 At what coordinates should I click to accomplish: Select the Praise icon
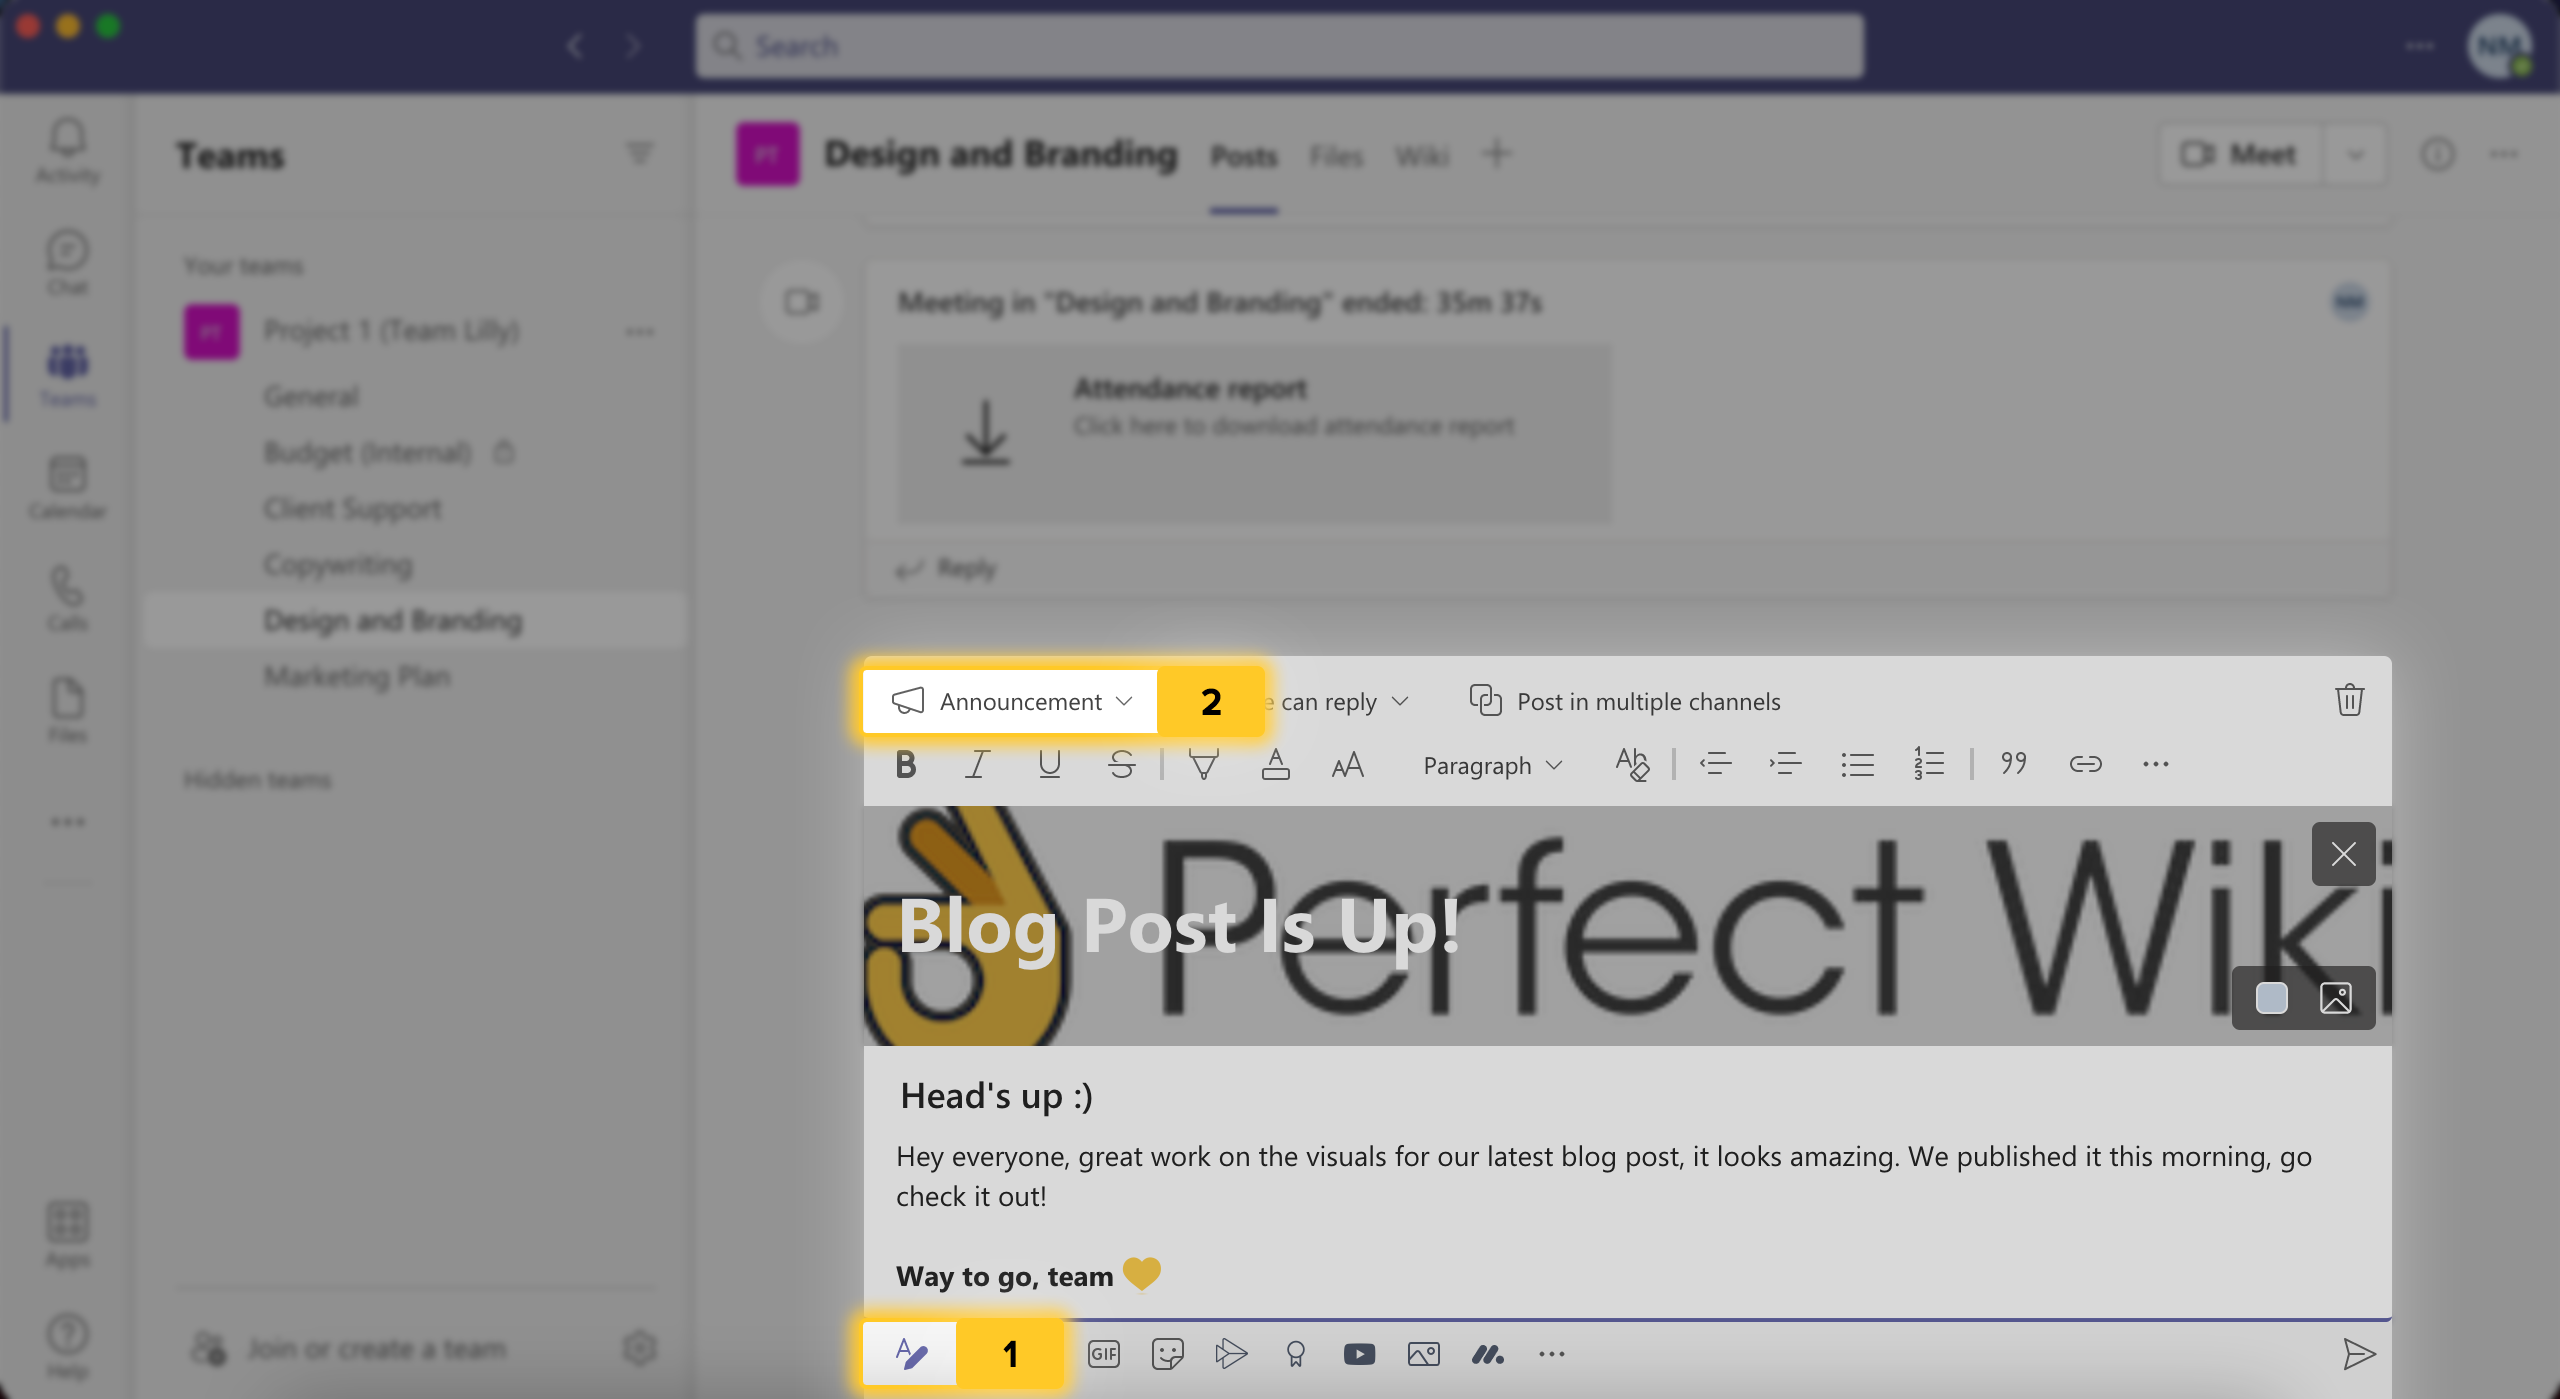[x=1296, y=1353]
